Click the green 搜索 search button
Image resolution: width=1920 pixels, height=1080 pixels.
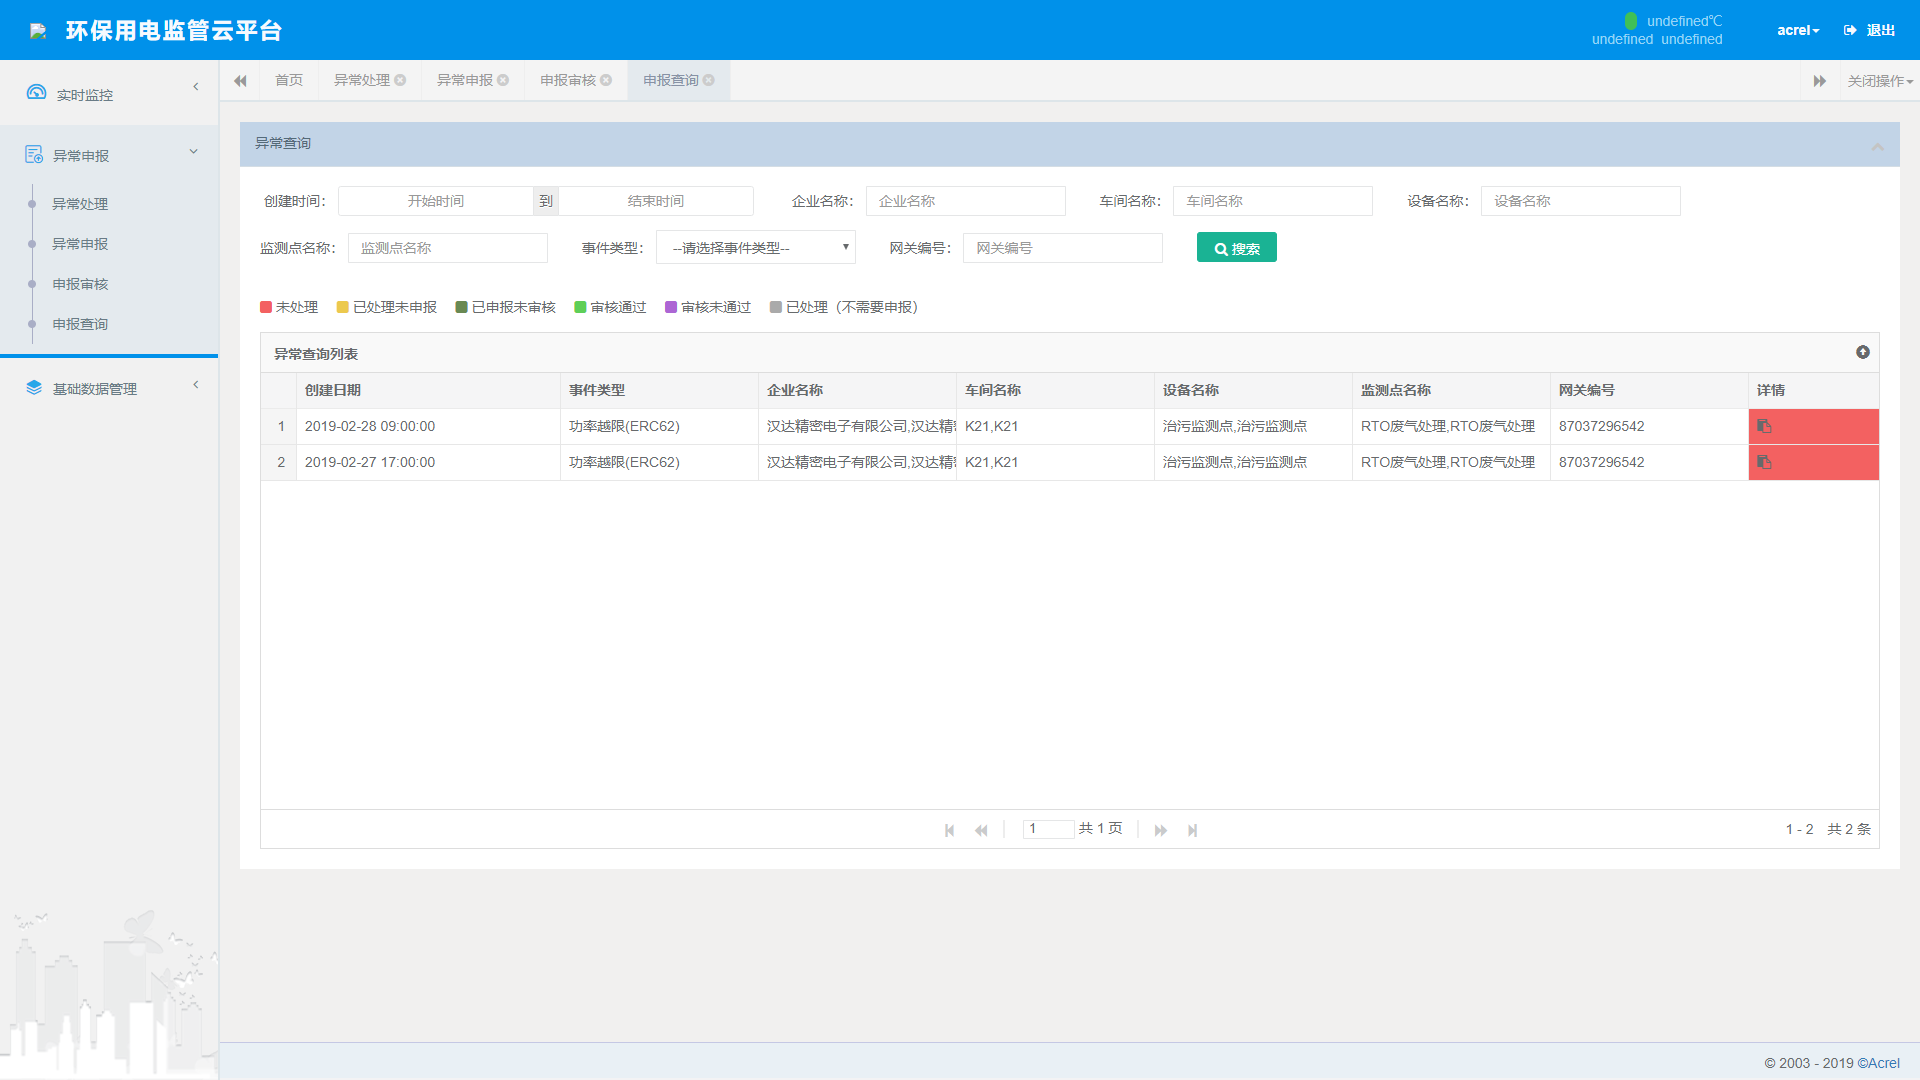pos(1237,247)
